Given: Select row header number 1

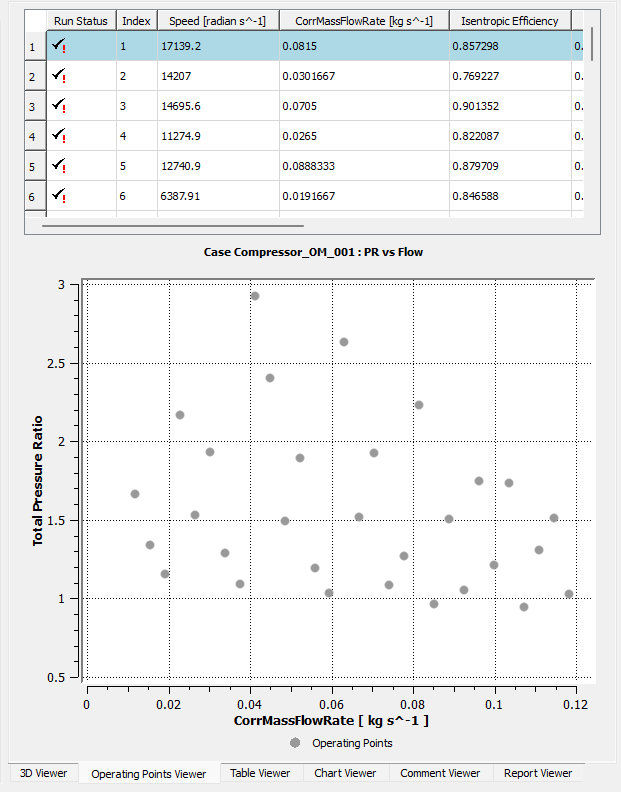Looking at the screenshot, I should coord(35,46).
